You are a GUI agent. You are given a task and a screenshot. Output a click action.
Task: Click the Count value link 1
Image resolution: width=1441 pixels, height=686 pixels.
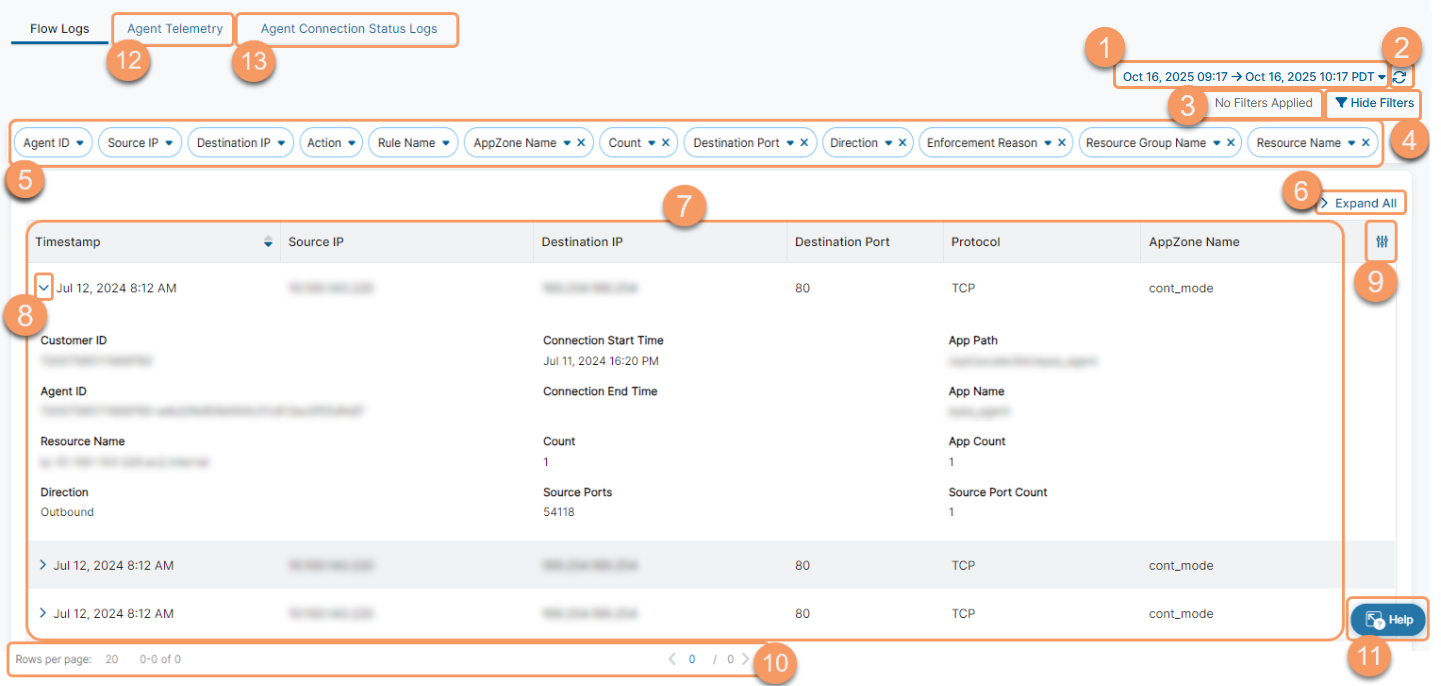click(x=546, y=462)
